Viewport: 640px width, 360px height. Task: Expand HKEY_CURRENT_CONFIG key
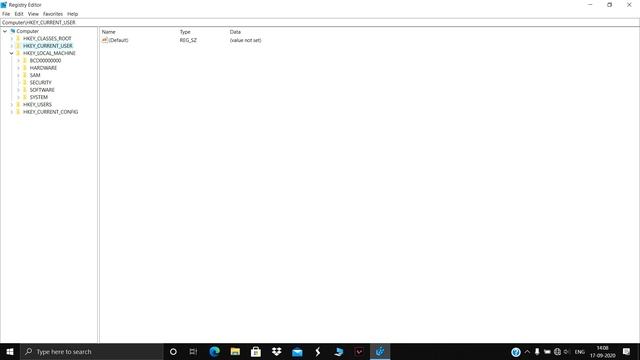11,112
